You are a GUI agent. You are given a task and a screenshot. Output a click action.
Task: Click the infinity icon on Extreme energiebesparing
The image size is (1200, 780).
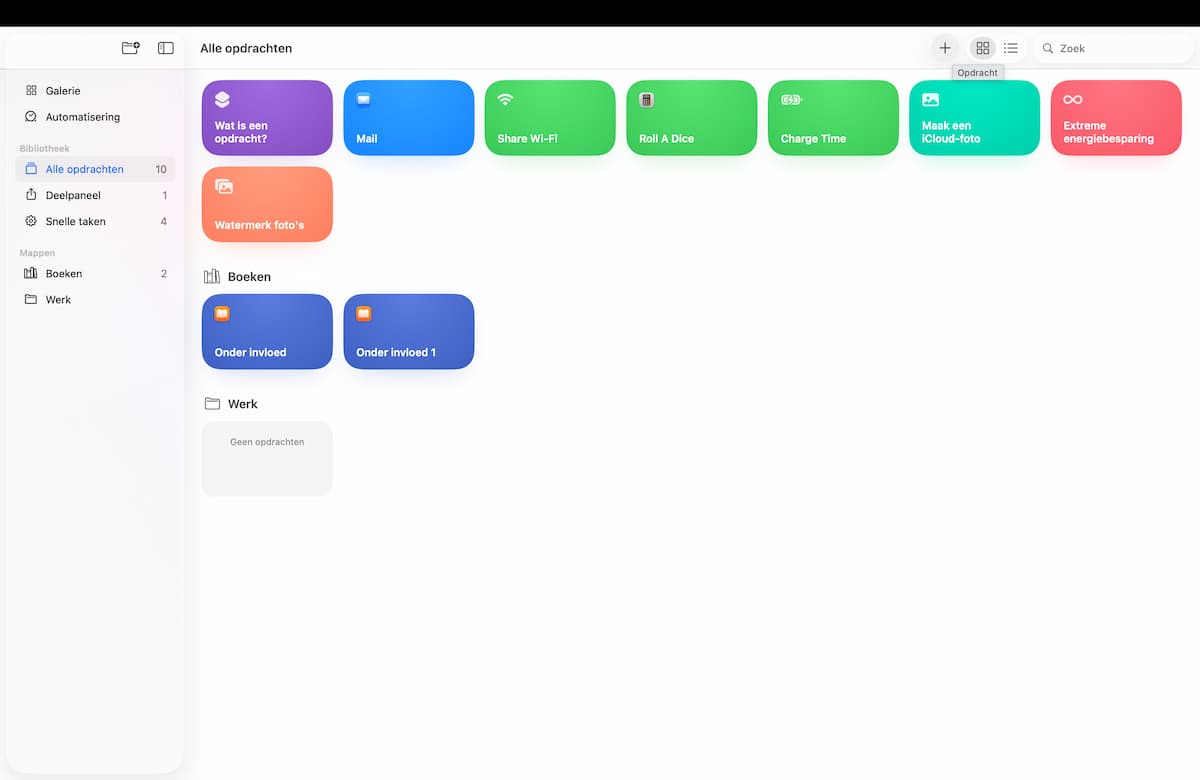[1072, 100]
